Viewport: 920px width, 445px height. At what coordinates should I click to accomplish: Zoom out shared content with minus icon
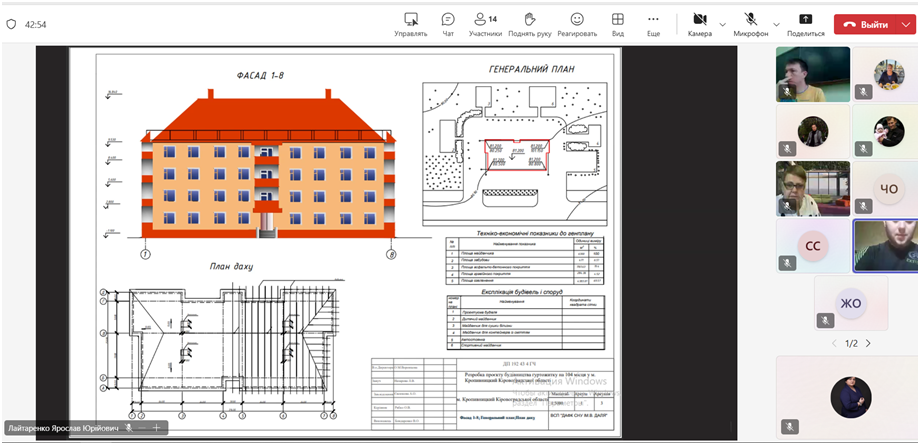[142, 428]
